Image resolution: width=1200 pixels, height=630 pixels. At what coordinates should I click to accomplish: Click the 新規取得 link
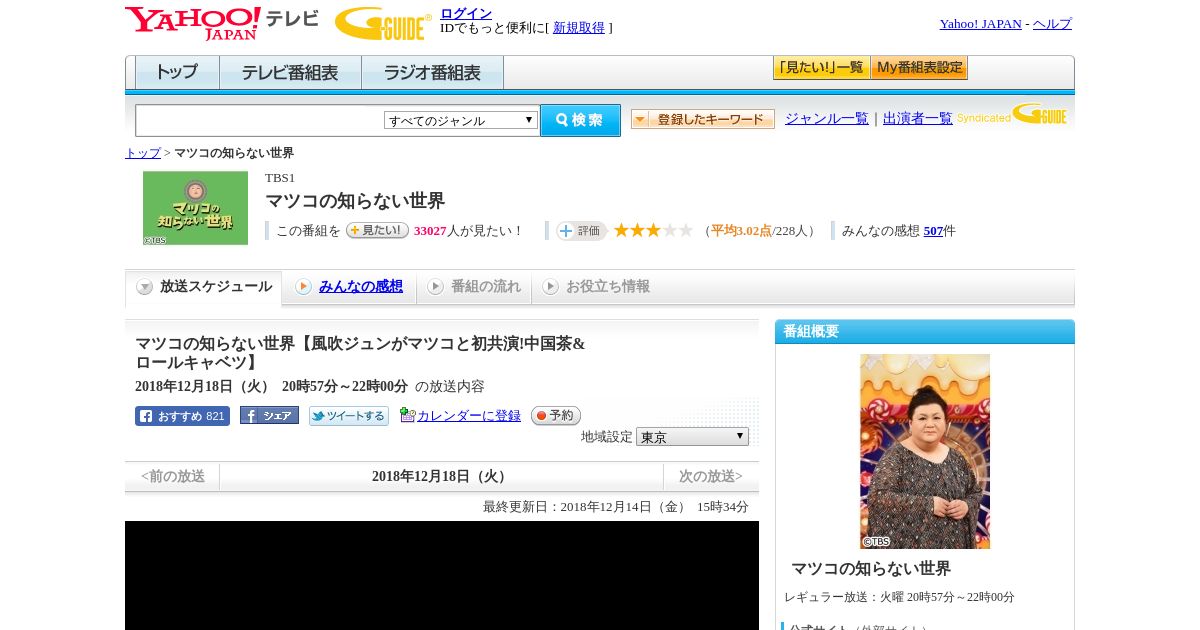coord(579,28)
